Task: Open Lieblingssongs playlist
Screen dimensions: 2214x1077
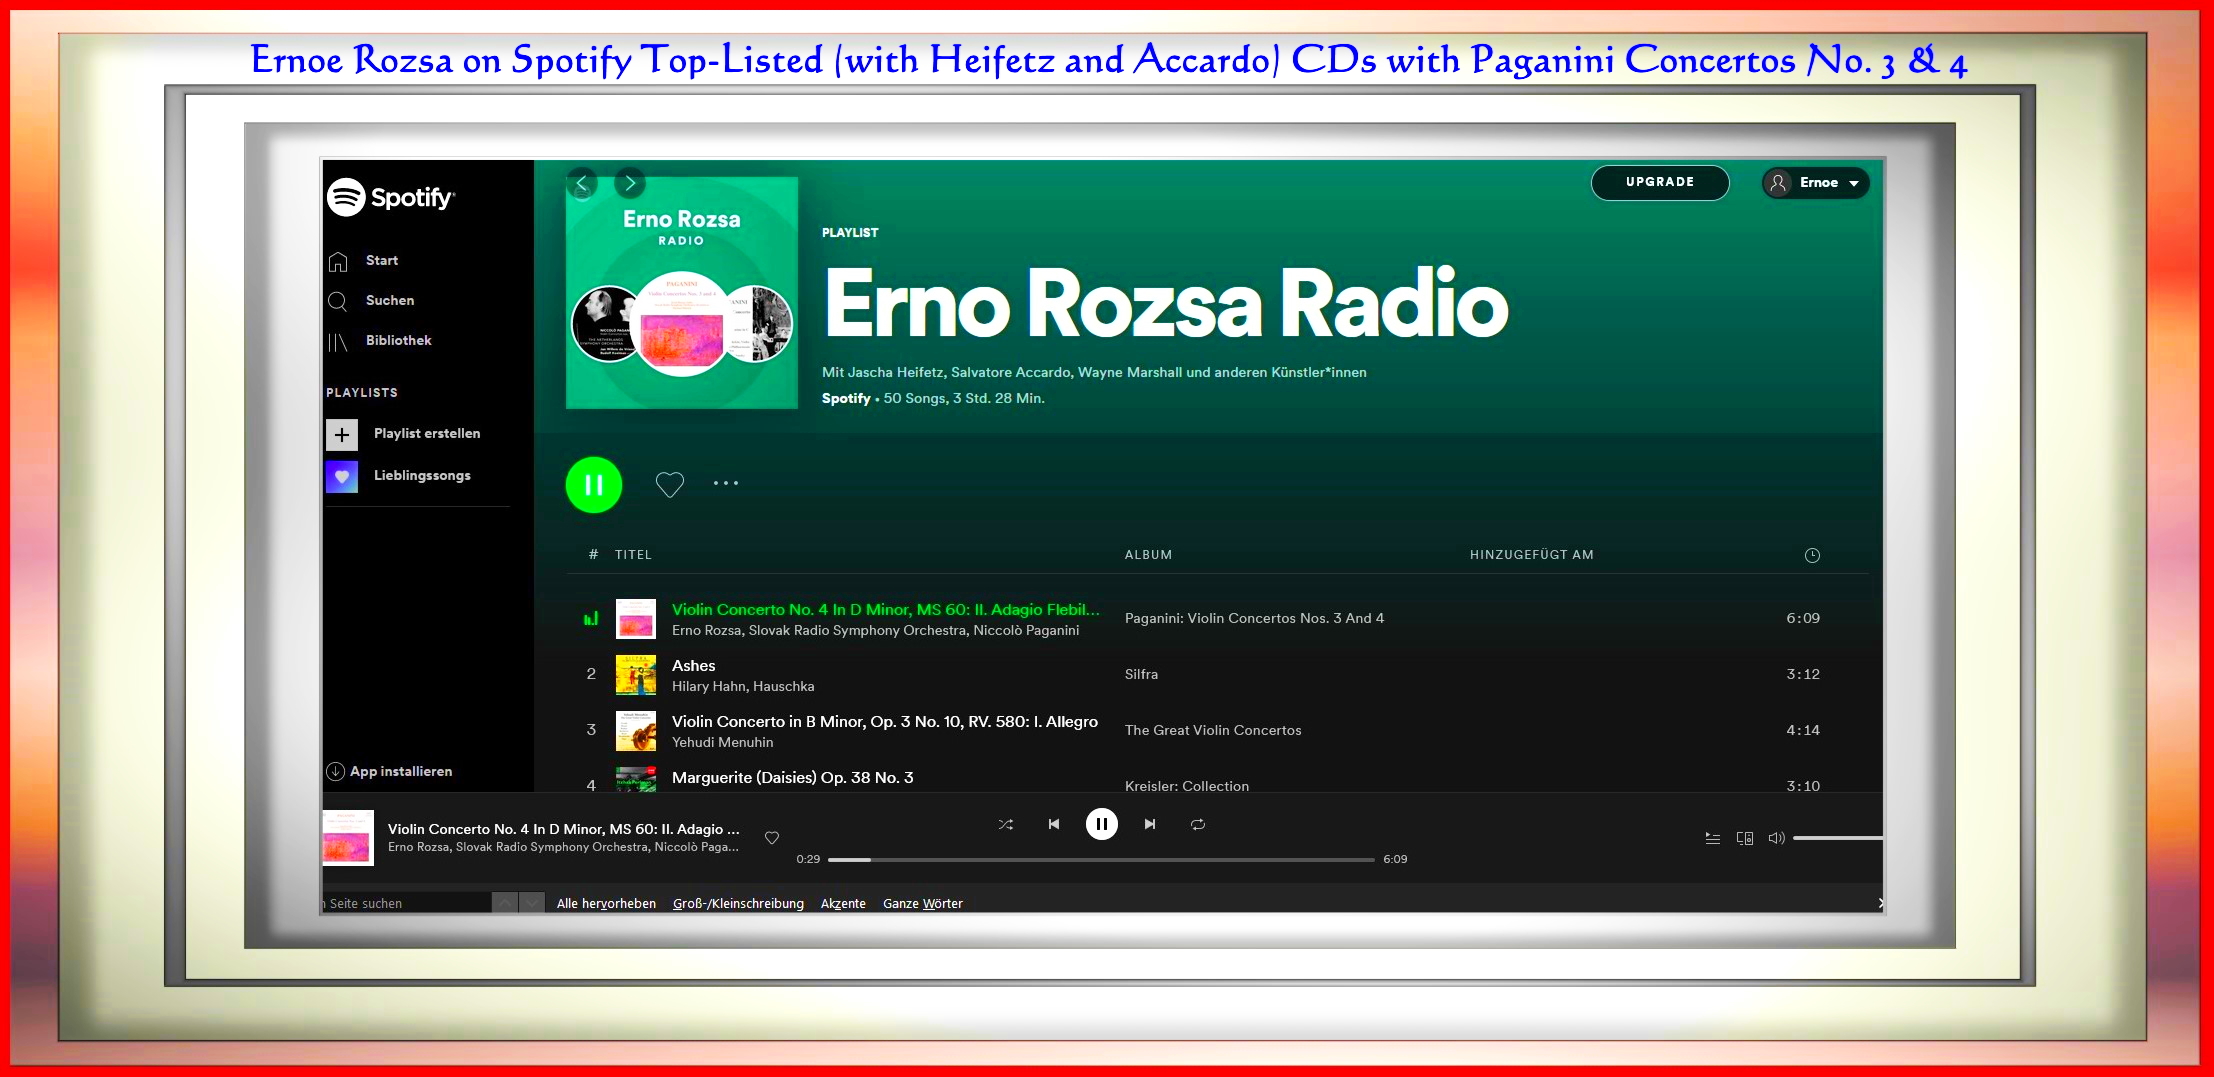Action: point(399,476)
